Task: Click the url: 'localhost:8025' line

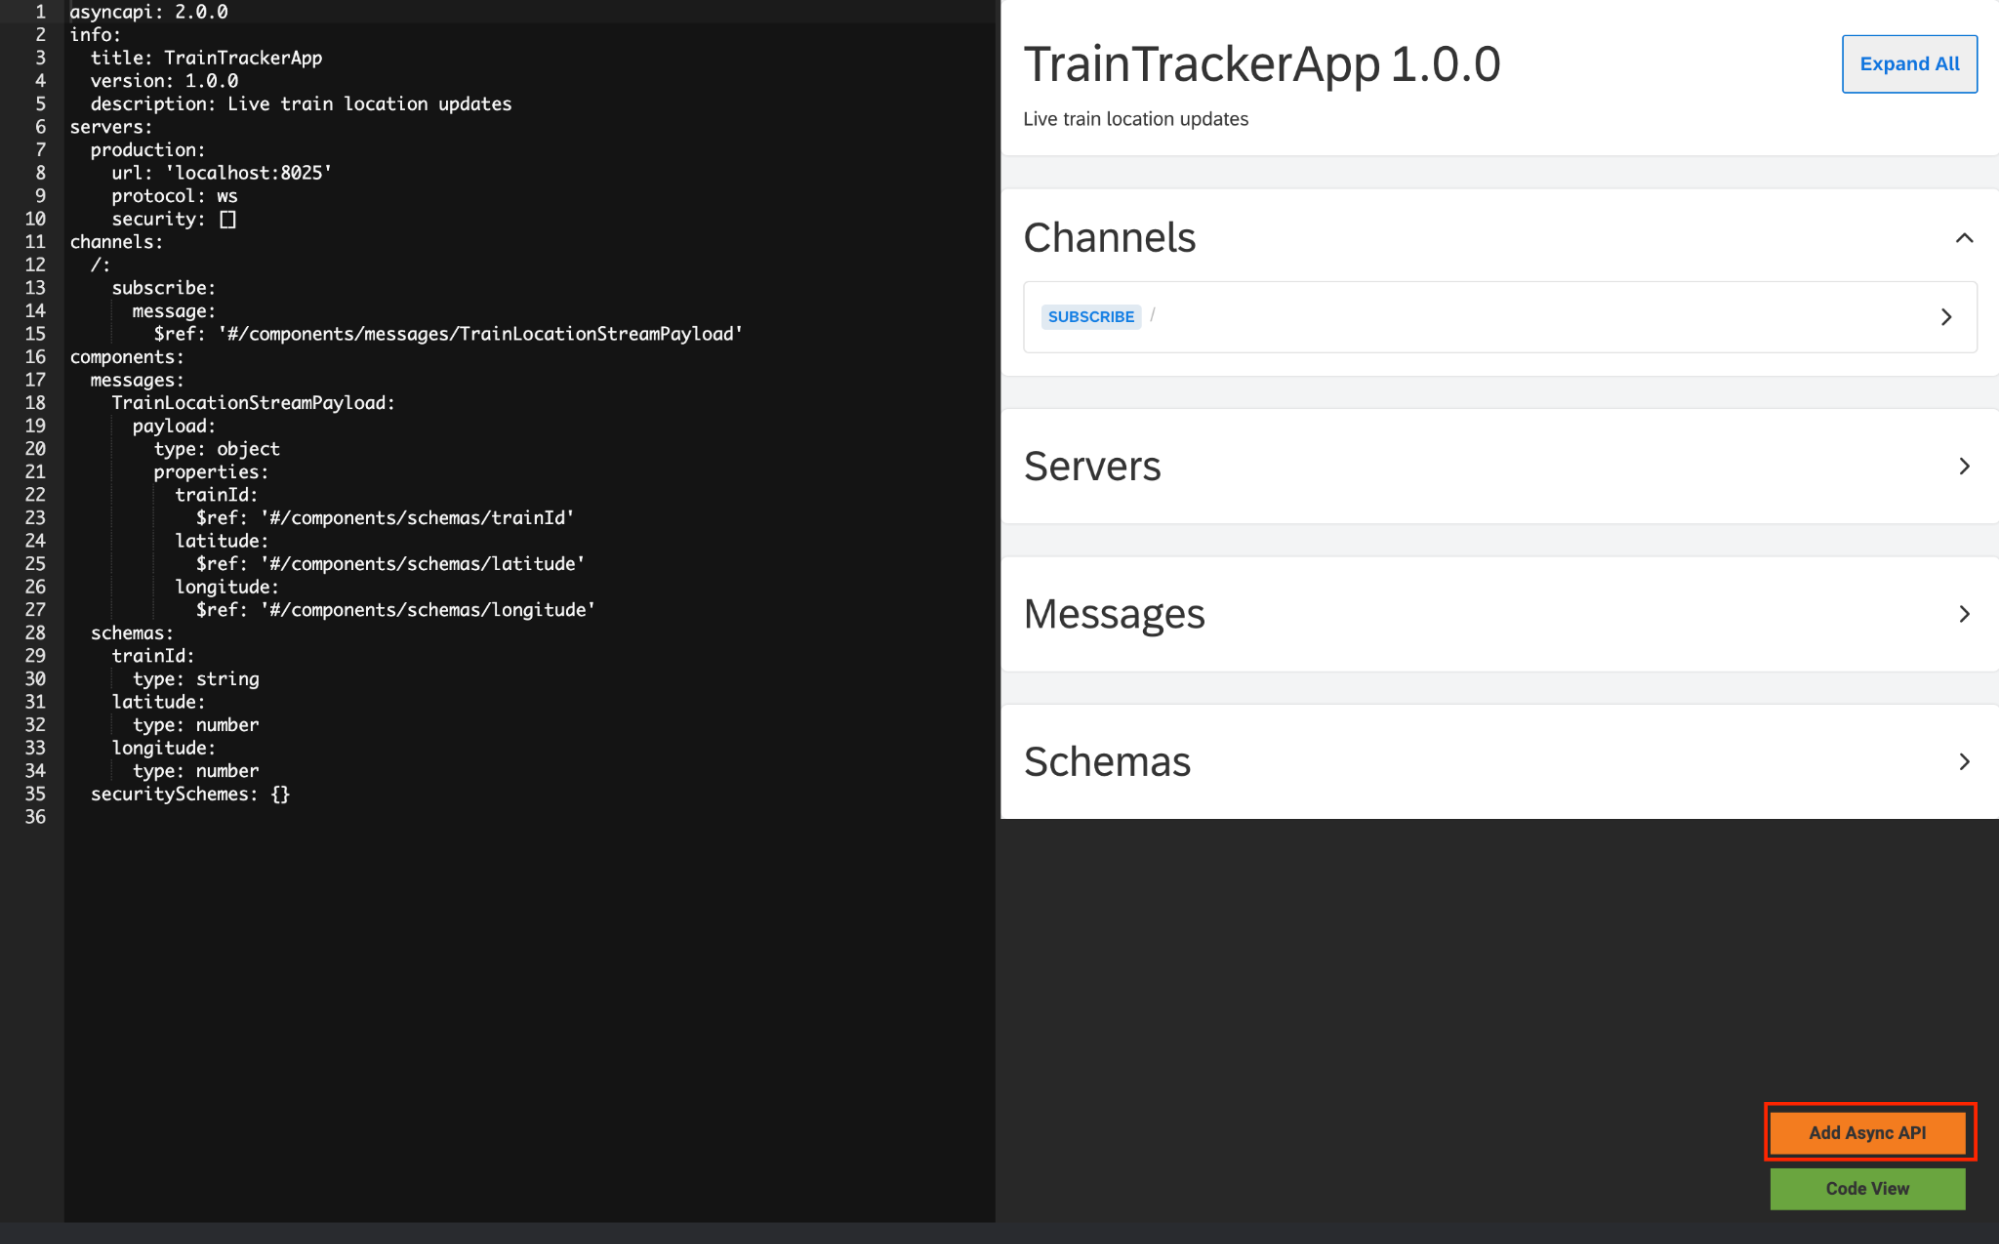Action: pos(221,173)
